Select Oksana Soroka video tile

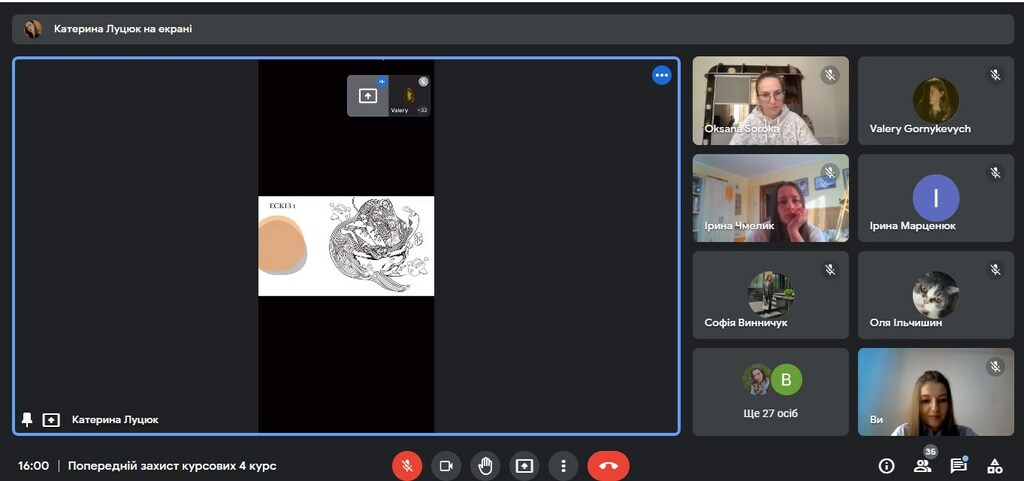[771, 101]
